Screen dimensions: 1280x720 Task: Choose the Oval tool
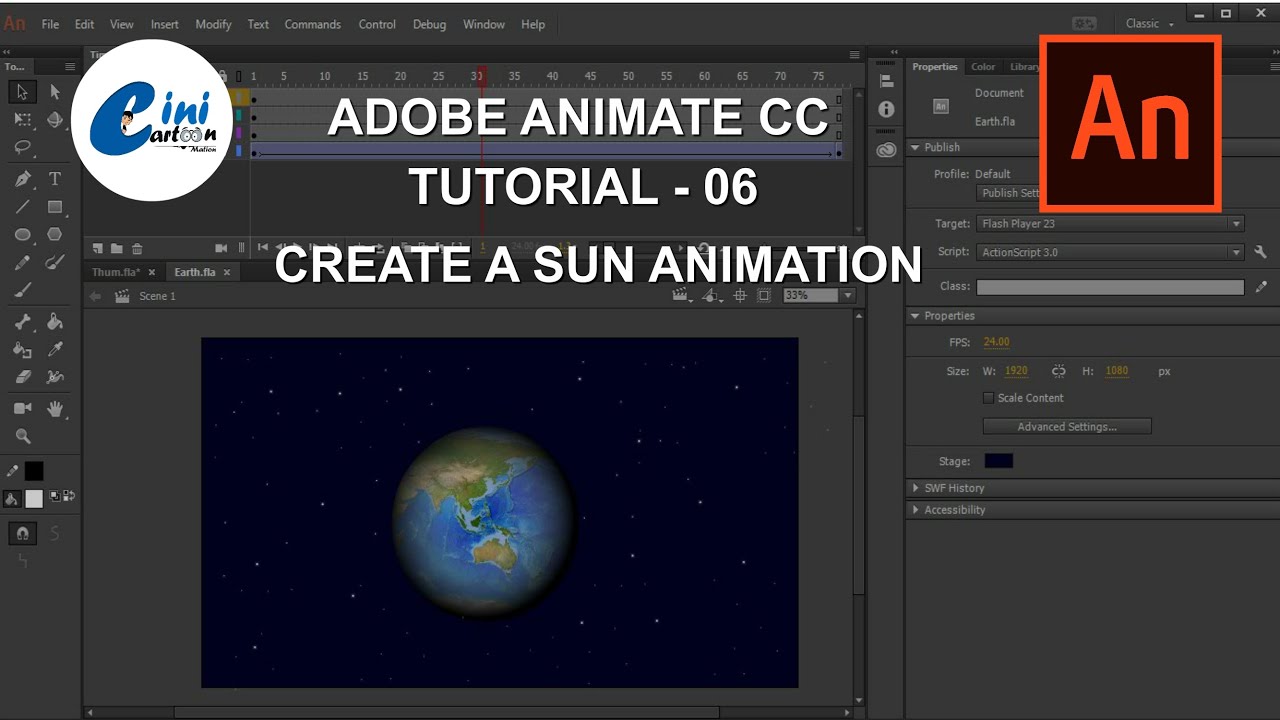22,235
